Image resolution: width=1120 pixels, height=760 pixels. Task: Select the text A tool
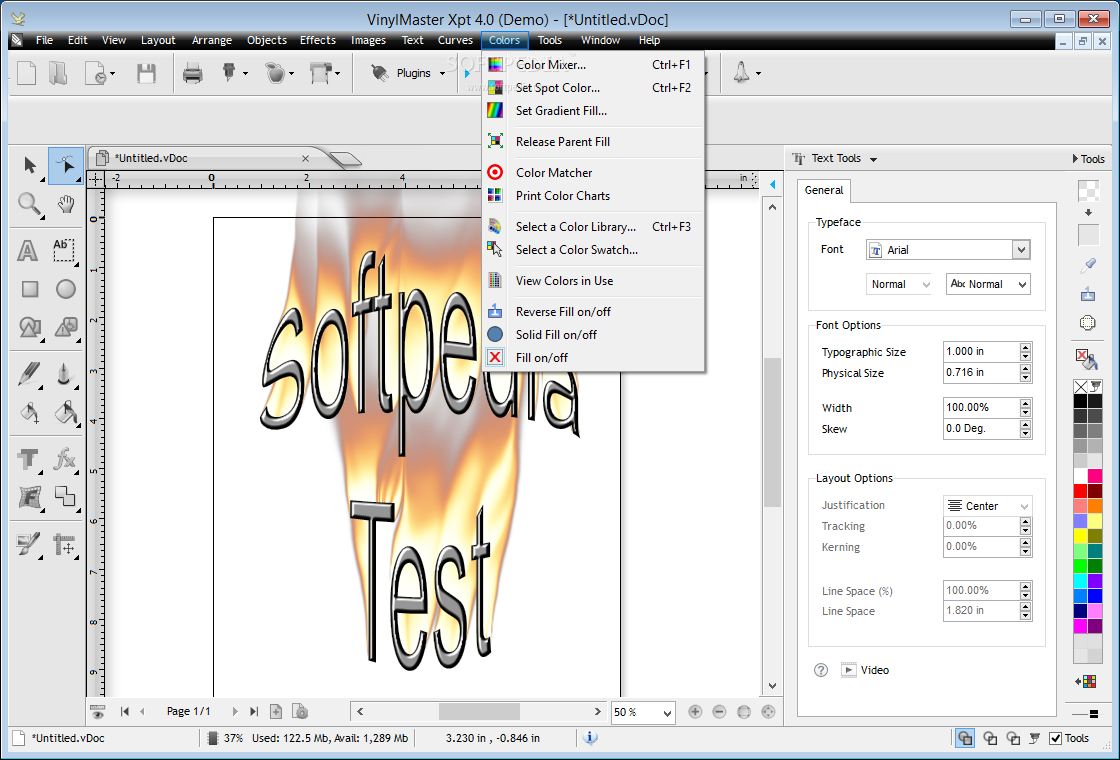tap(27, 251)
